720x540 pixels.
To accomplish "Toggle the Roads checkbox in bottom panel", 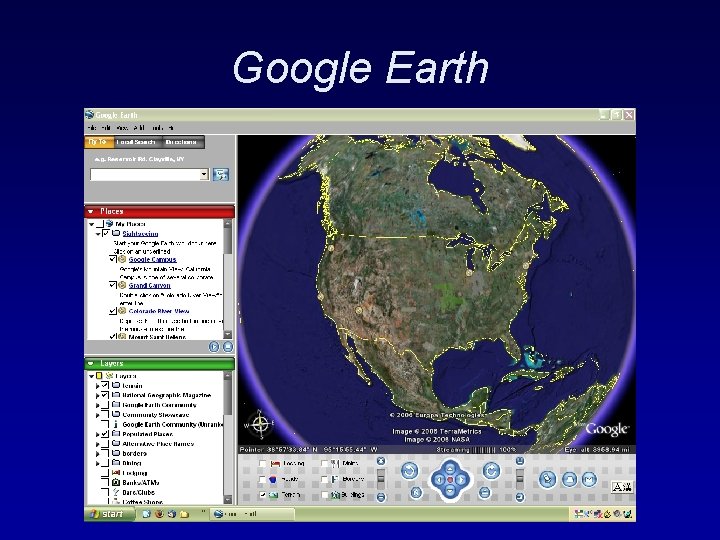I will click(262, 479).
